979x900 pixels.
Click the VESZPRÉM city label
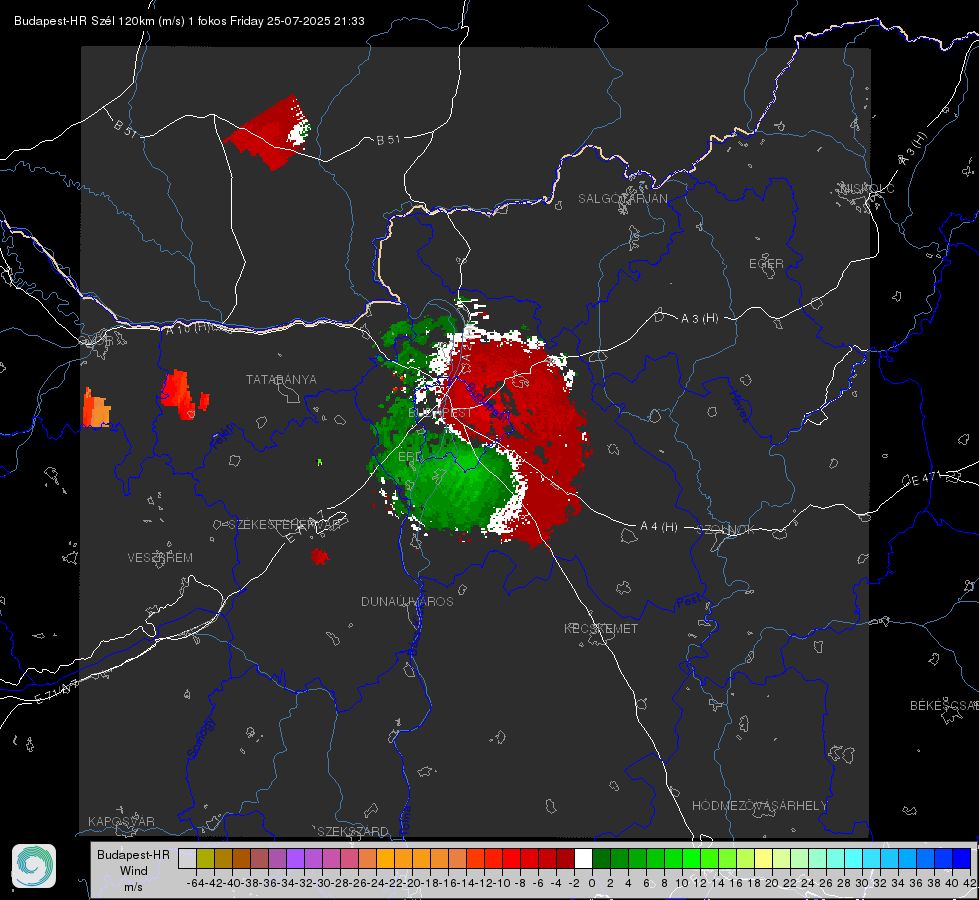pyautogui.click(x=160, y=557)
